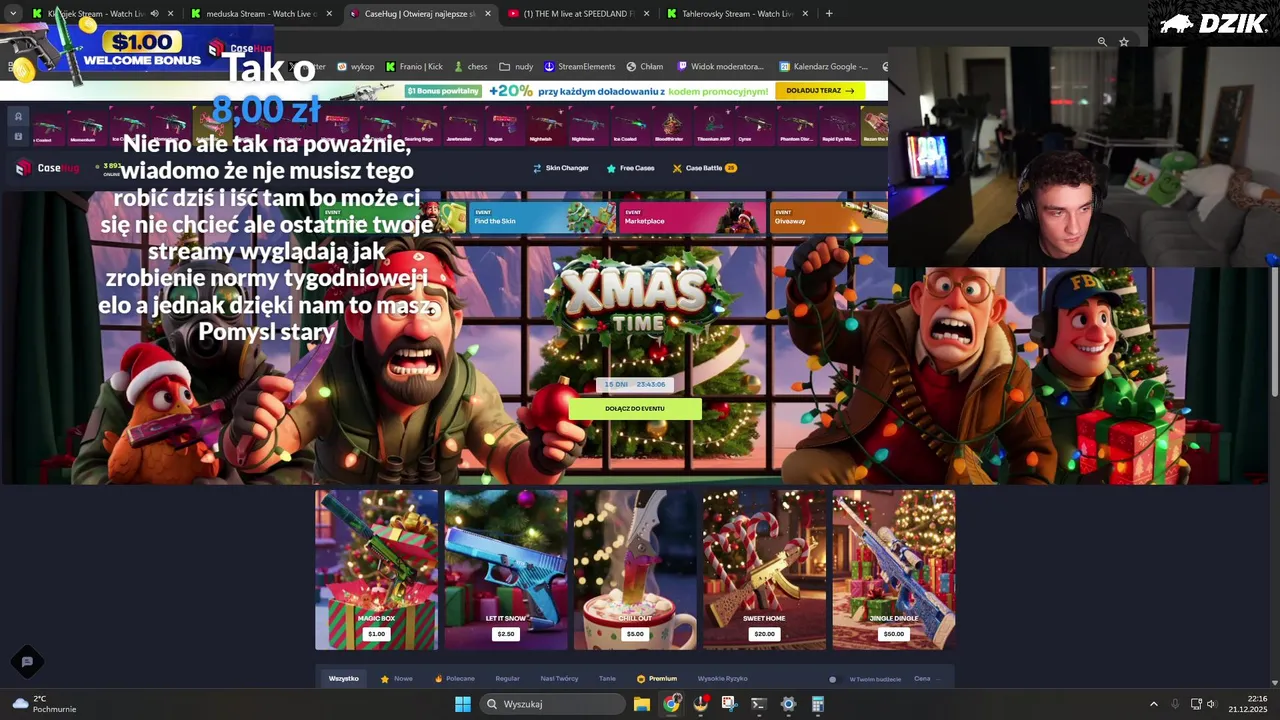Screen dimensions: 1280x720
Task: Open Free Cases from the site menu
Action: (630, 168)
